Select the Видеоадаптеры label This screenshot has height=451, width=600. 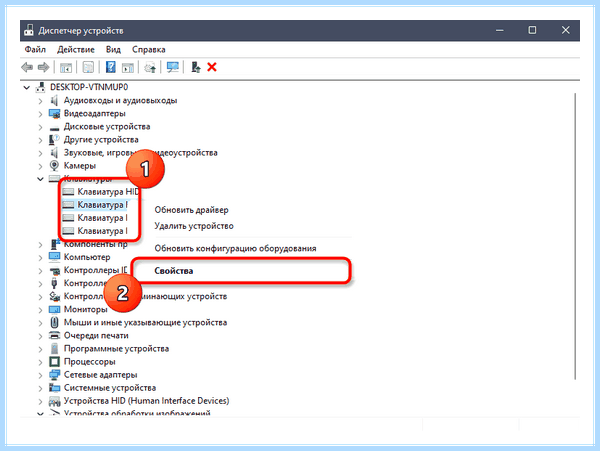click(x=95, y=114)
